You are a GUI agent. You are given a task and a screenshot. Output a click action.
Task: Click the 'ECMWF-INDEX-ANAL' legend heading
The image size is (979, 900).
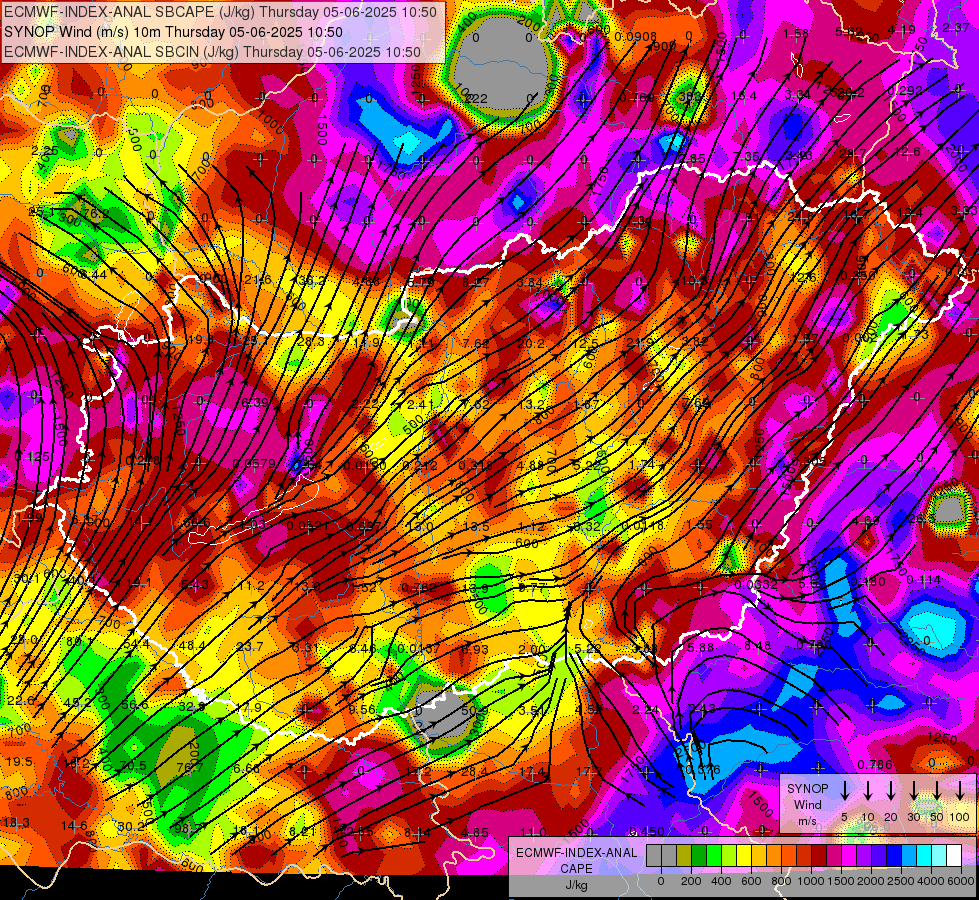[576, 853]
